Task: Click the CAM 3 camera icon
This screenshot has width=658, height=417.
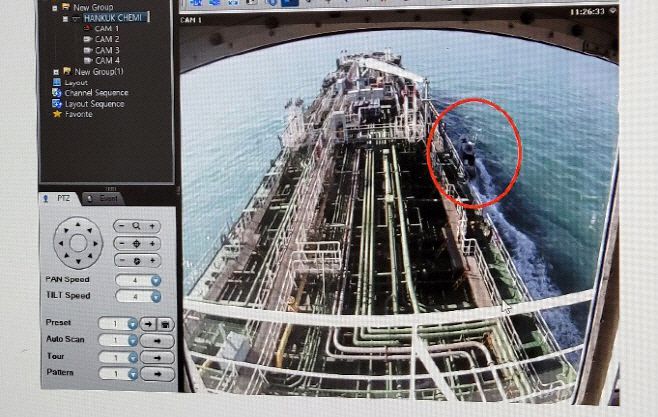Action: point(88,50)
